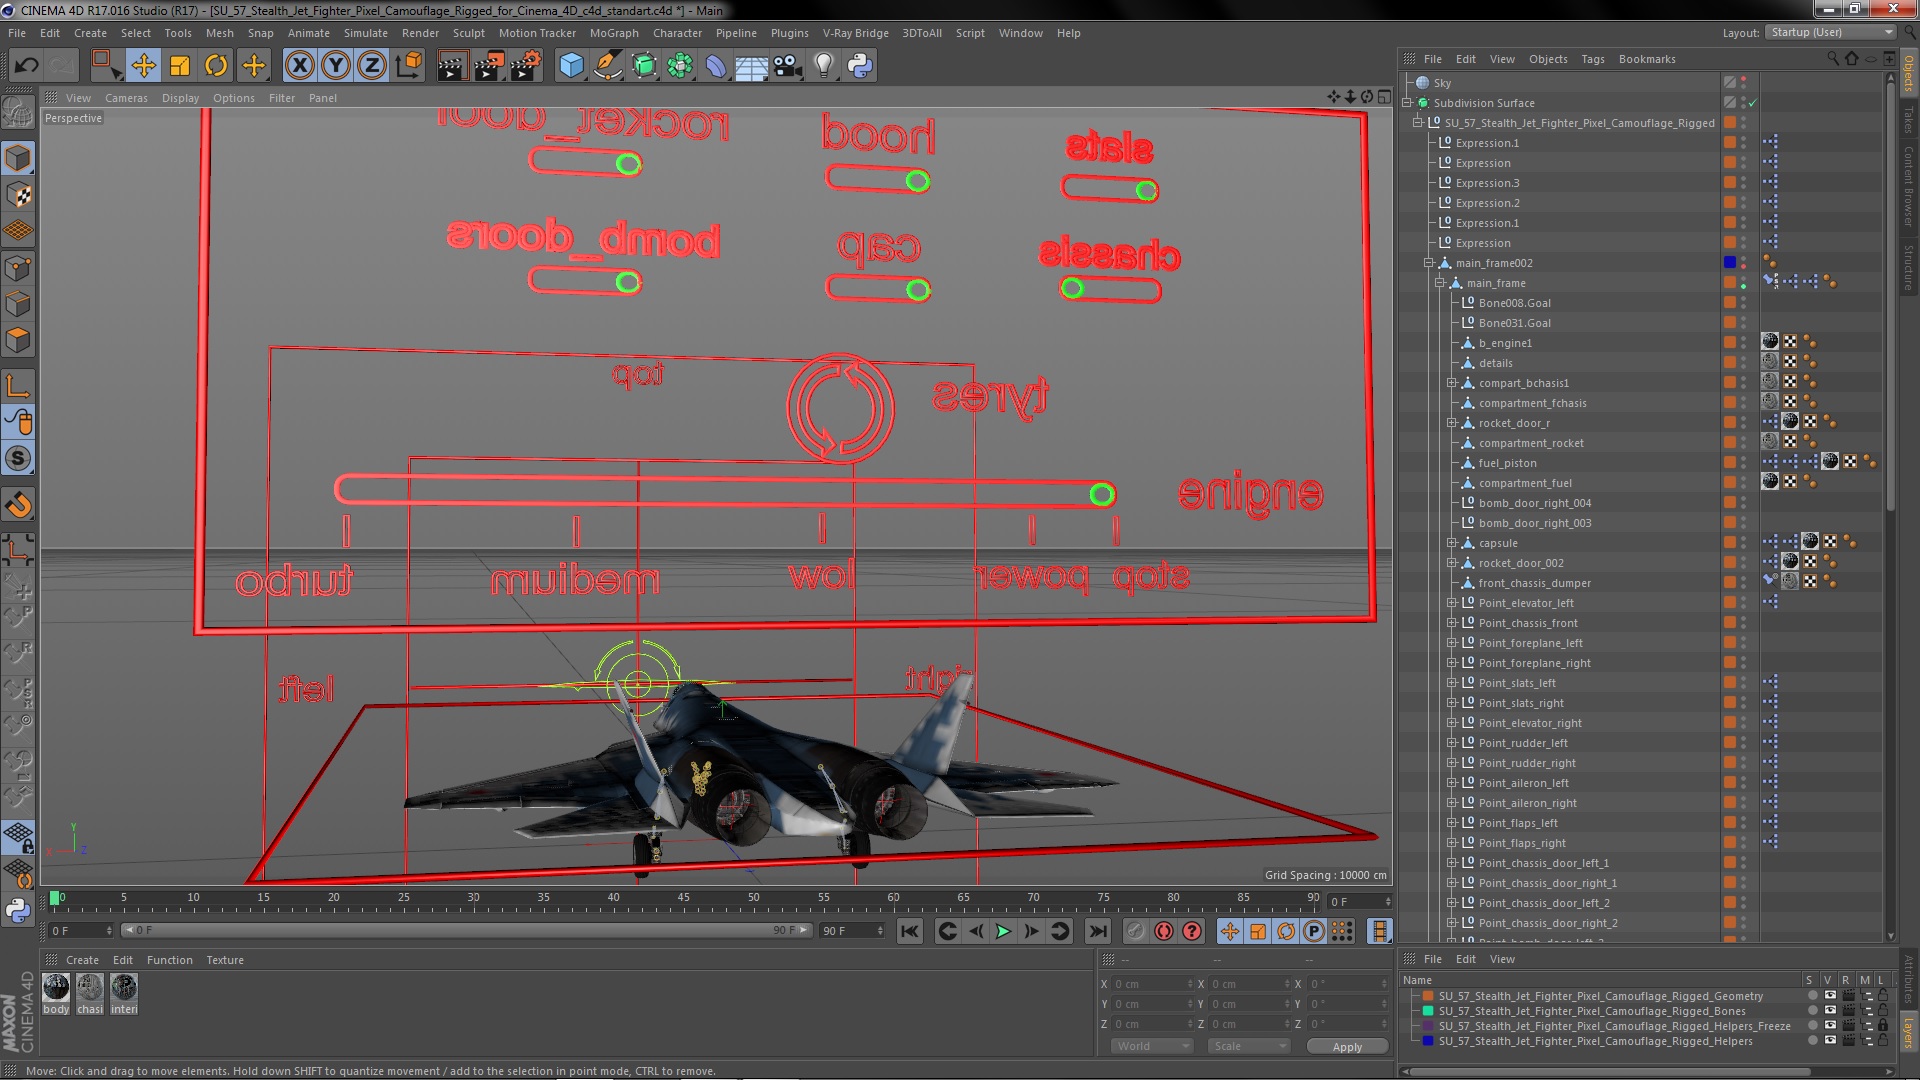Click the end frame 90 F field
Viewport: 1920px width, 1080px height.
pos(852,931)
